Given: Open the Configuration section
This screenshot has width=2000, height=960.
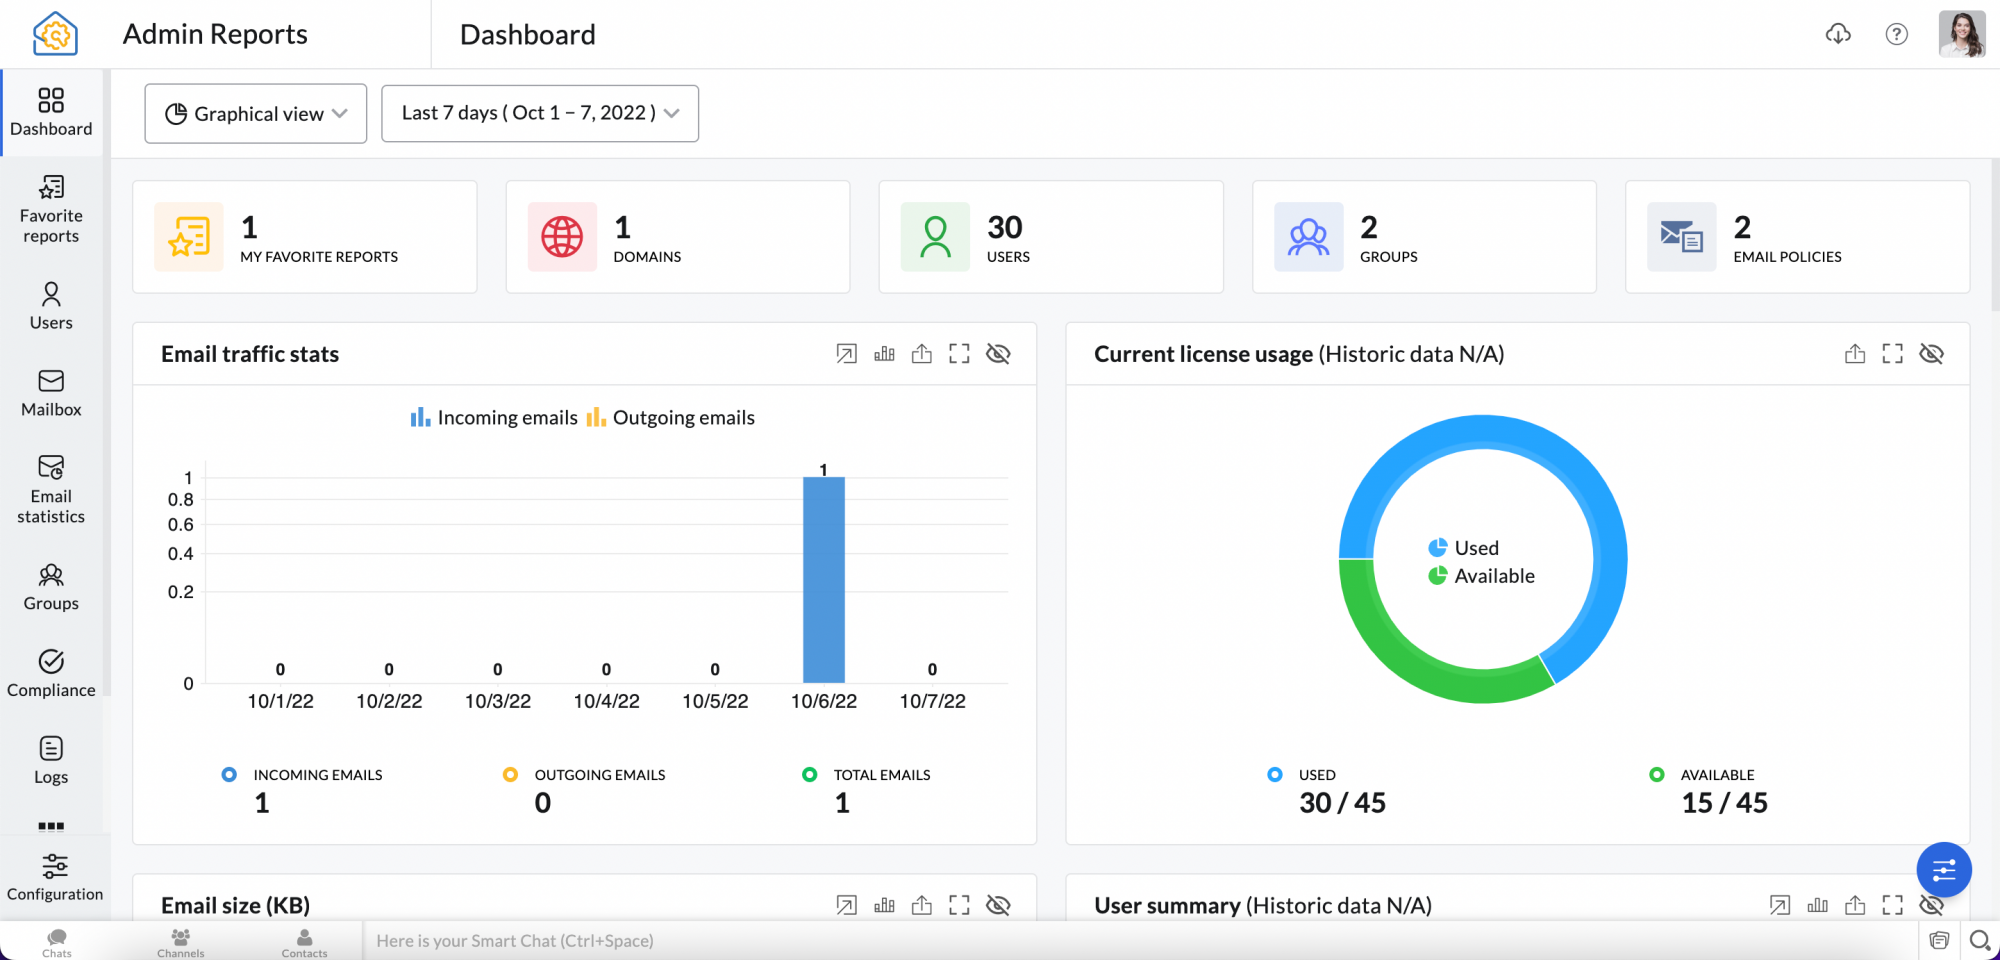Looking at the screenshot, I should pyautogui.click(x=54, y=875).
